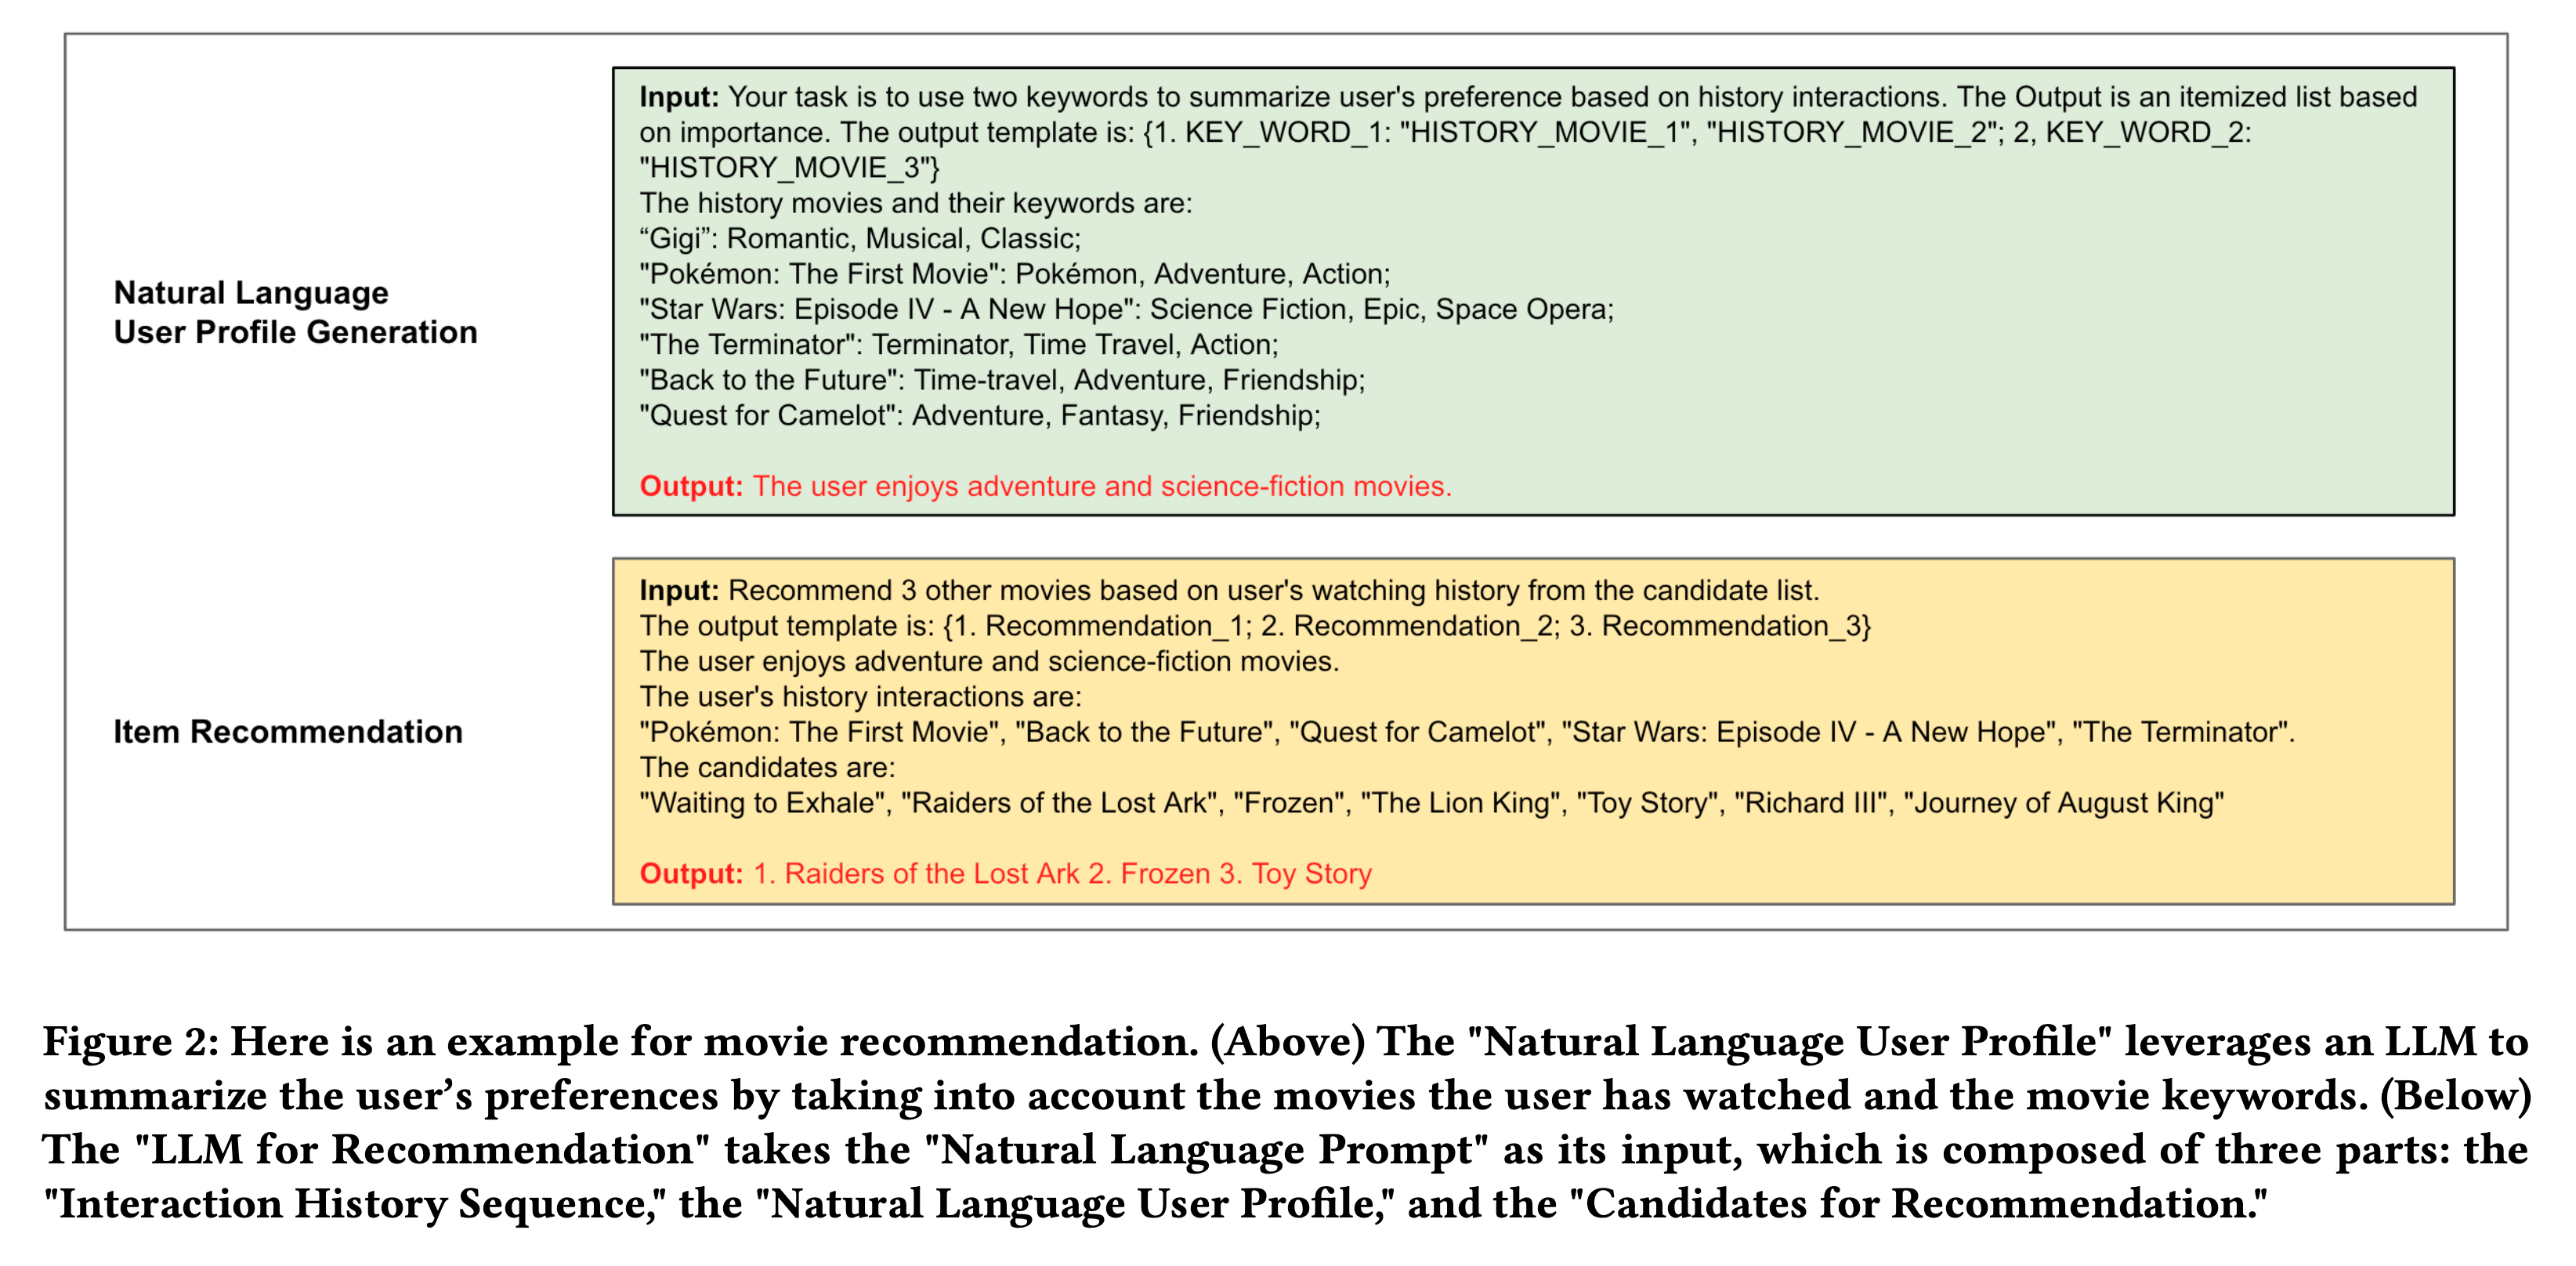Click the "Gigi" movie keywords line

[860, 238]
